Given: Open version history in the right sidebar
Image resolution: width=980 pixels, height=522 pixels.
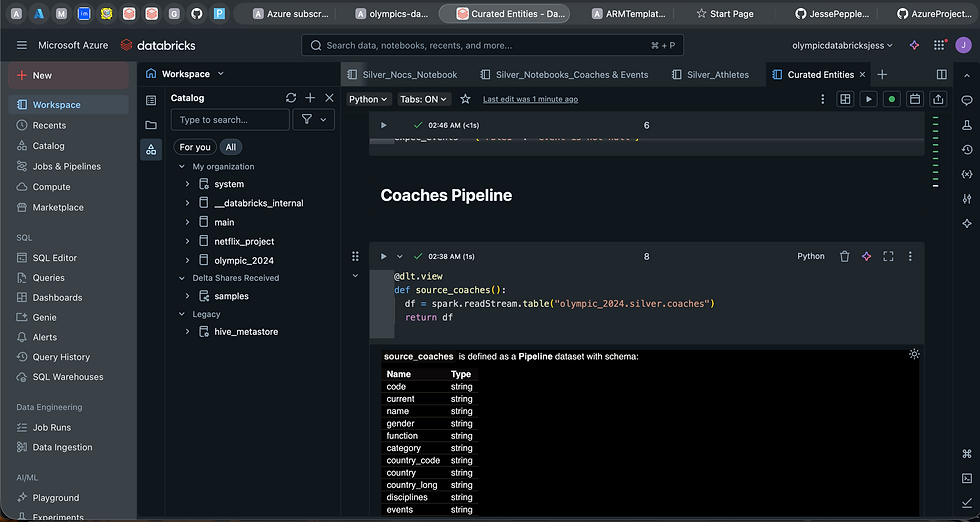Looking at the screenshot, I should [966, 149].
